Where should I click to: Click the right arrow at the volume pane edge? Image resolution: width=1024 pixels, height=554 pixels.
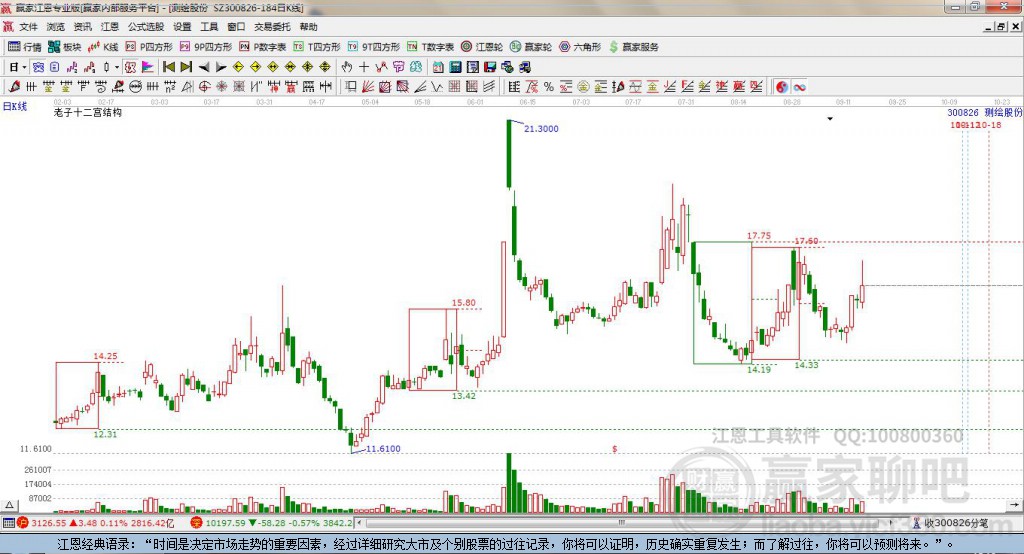1014,505
